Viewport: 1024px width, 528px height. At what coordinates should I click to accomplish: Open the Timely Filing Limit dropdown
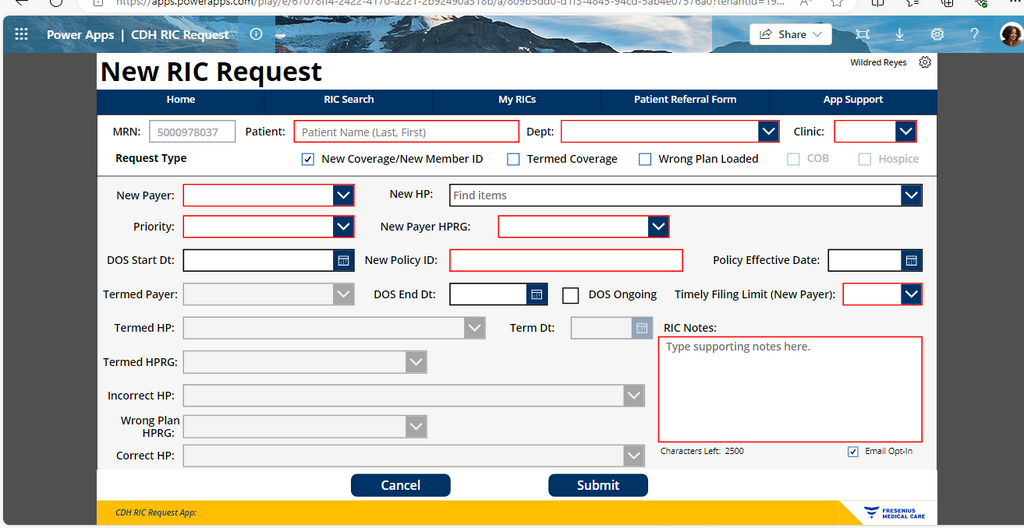point(912,294)
